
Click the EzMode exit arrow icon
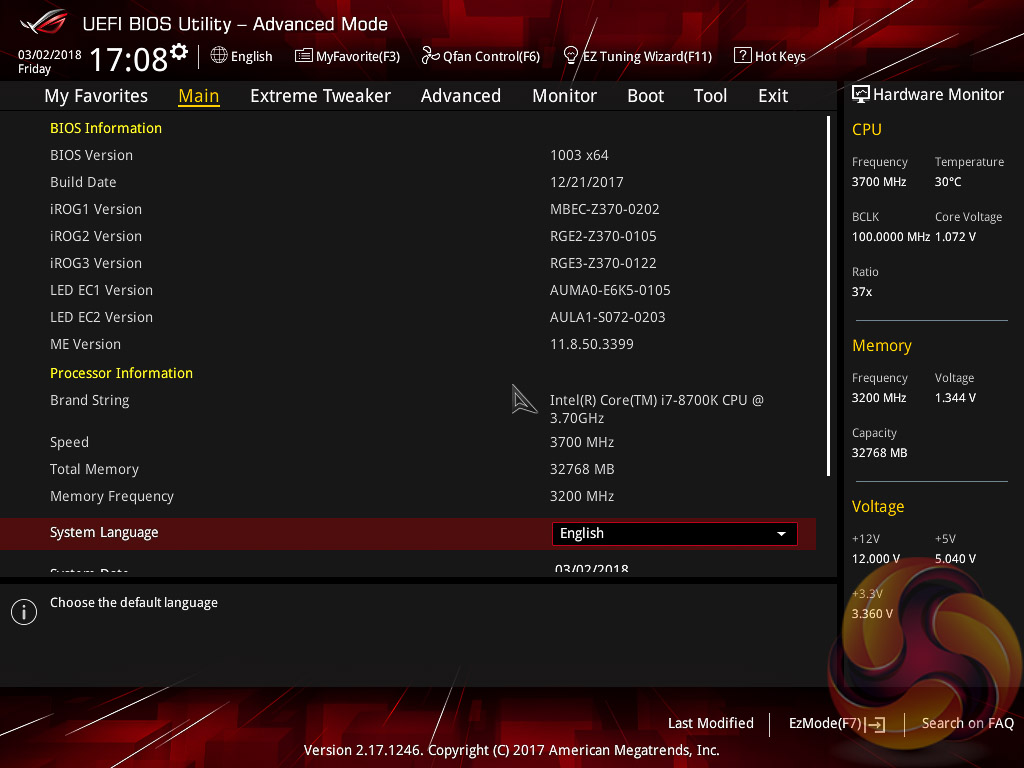tap(875, 724)
